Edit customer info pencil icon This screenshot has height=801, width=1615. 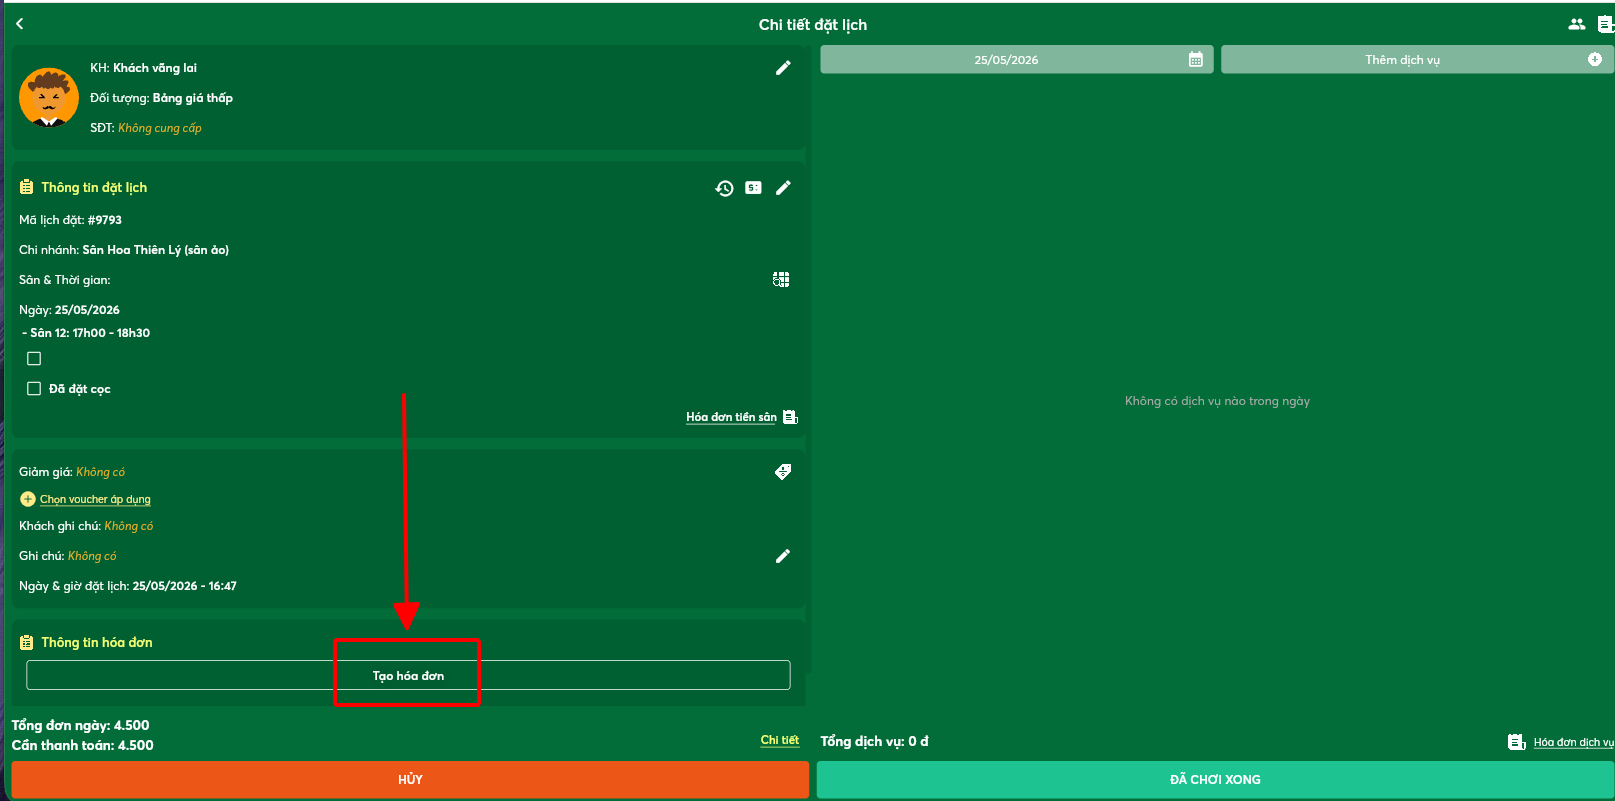coord(783,68)
